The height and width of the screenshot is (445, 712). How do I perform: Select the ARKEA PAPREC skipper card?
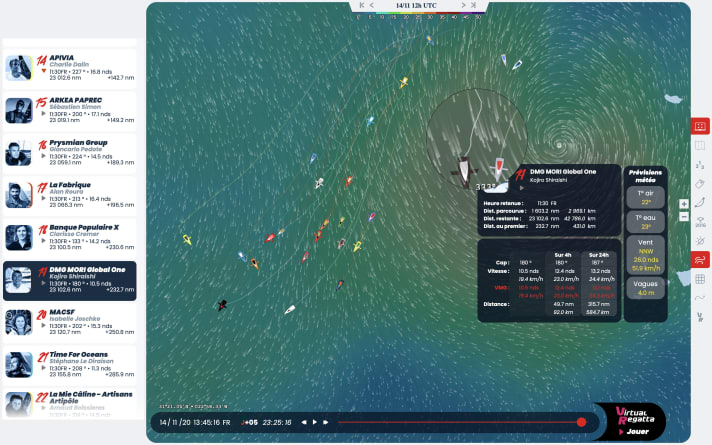click(69, 110)
